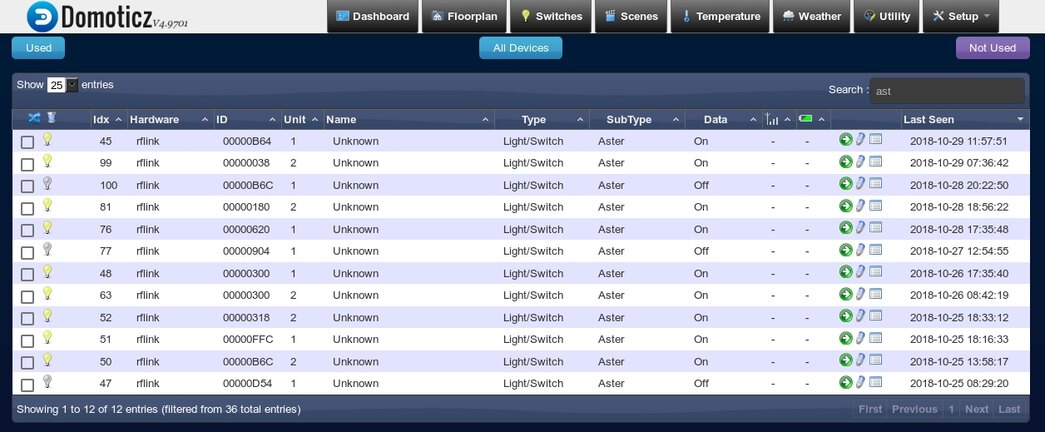
Task: Click the blue shuffle icon in header
Action: (34, 118)
